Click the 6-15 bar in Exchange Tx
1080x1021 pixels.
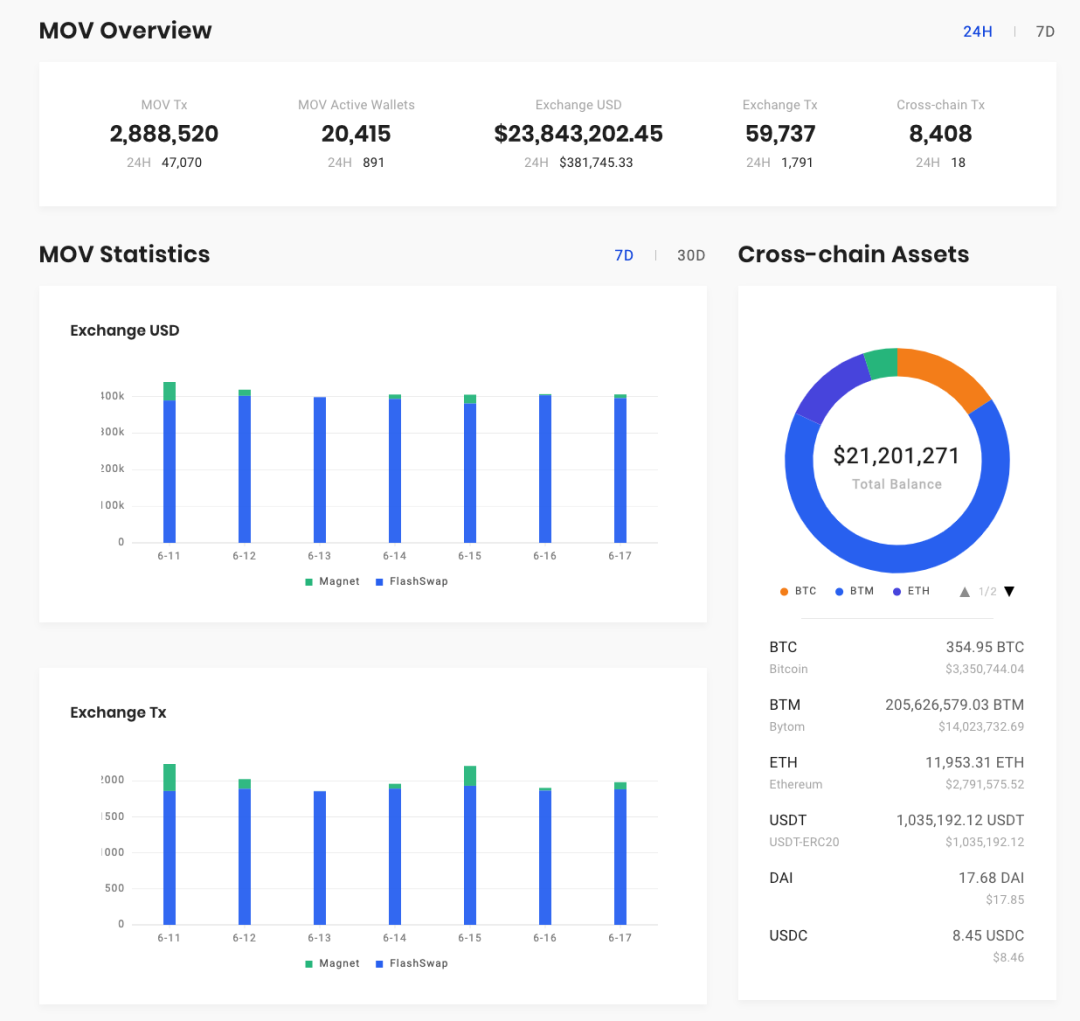[x=470, y=845]
